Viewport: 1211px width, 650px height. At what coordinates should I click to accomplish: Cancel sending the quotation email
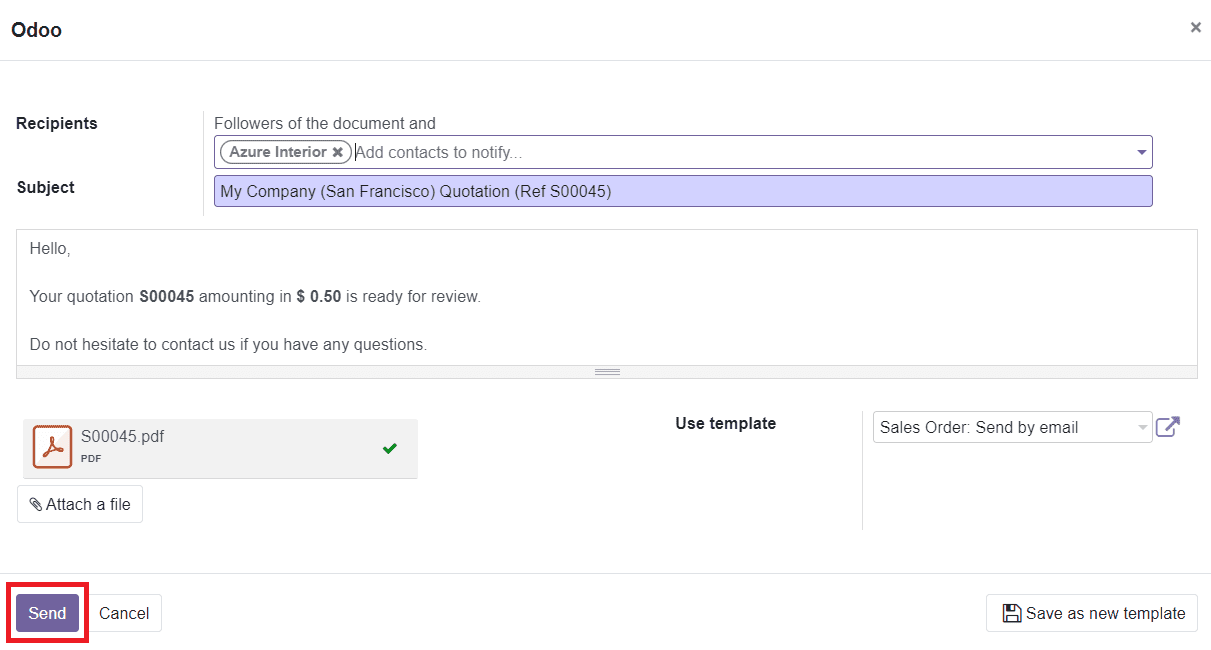coord(124,613)
